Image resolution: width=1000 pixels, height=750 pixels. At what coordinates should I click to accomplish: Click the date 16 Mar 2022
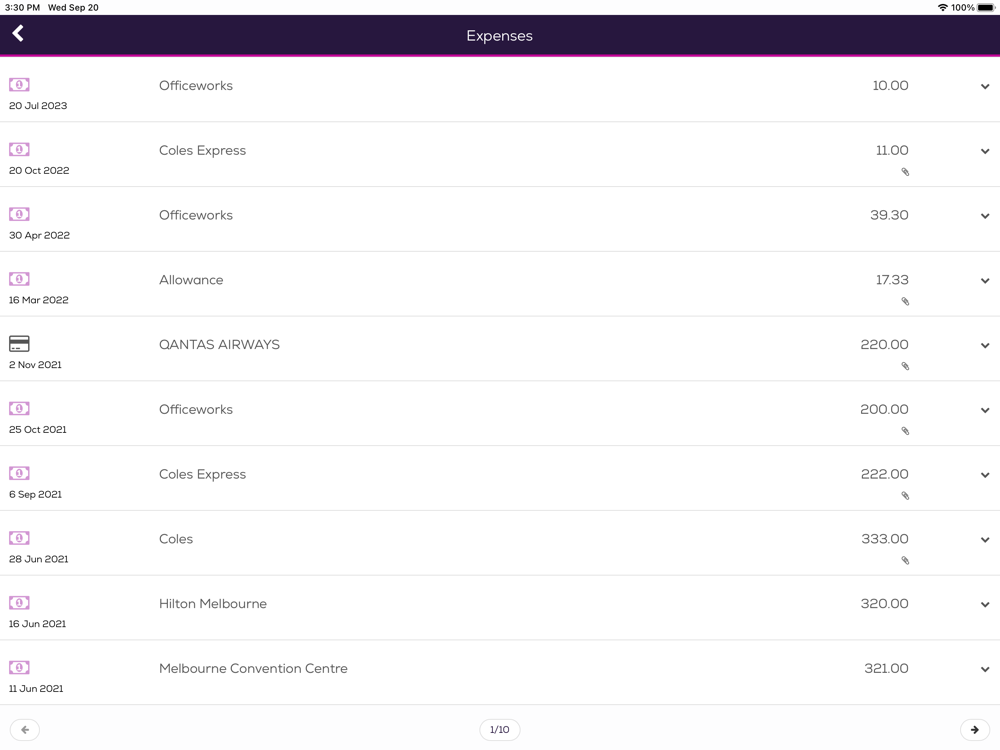coord(38,300)
